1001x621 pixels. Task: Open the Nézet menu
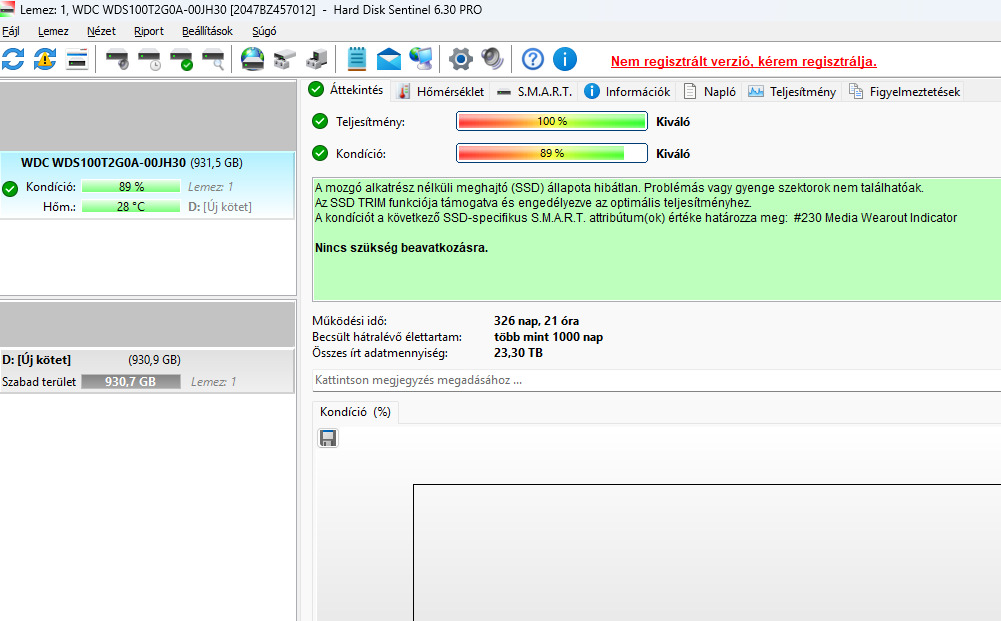tap(102, 31)
